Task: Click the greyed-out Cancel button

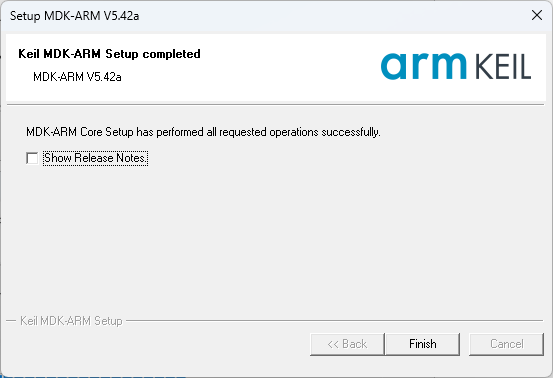Action: coord(506,344)
